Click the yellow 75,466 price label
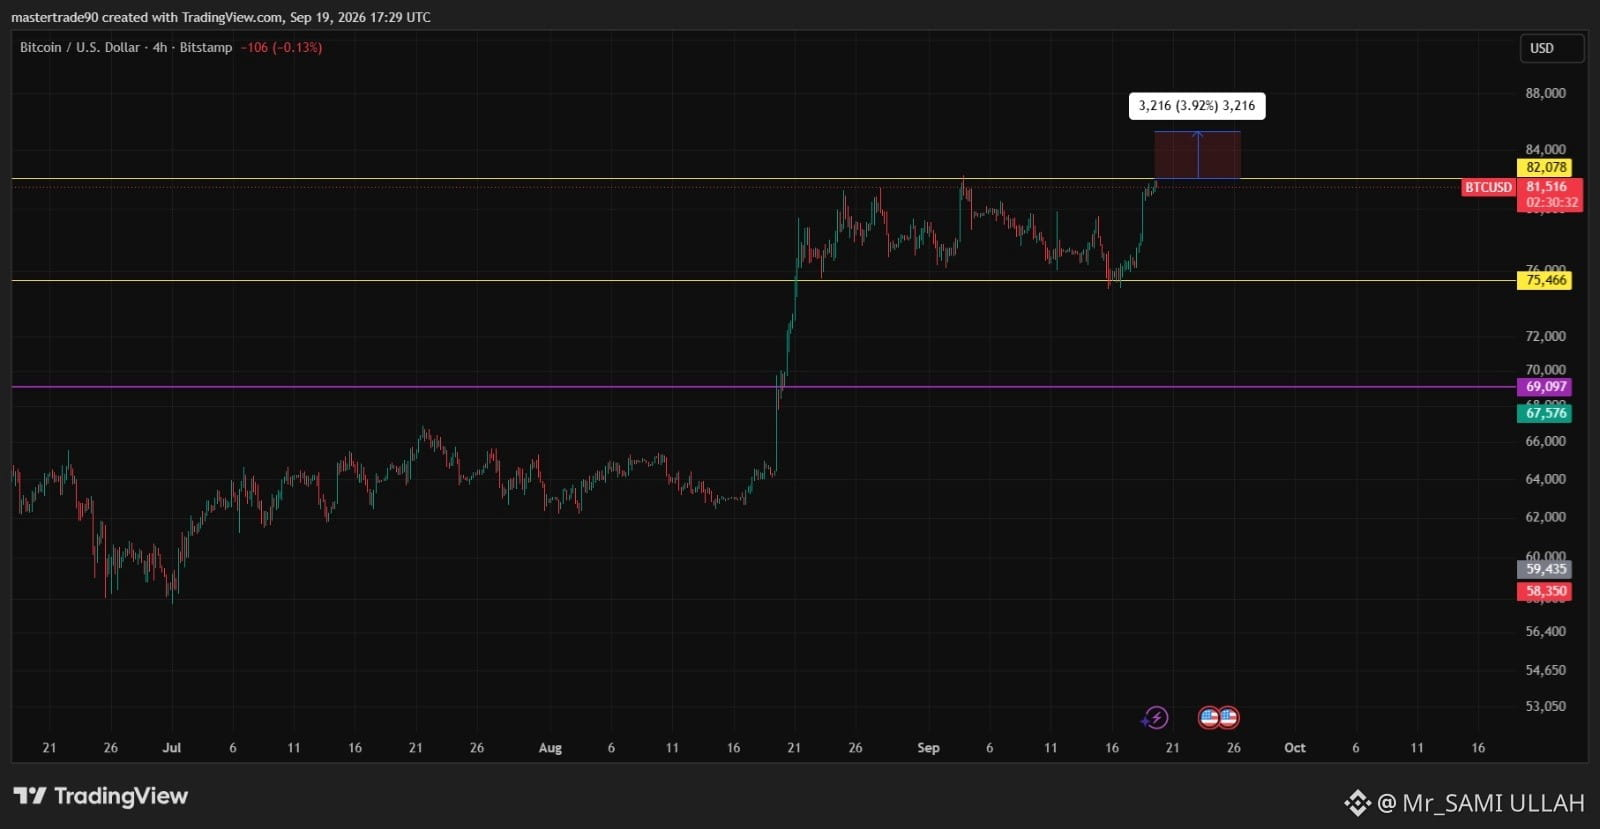This screenshot has height=829, width=1600. coord(1546,281)
